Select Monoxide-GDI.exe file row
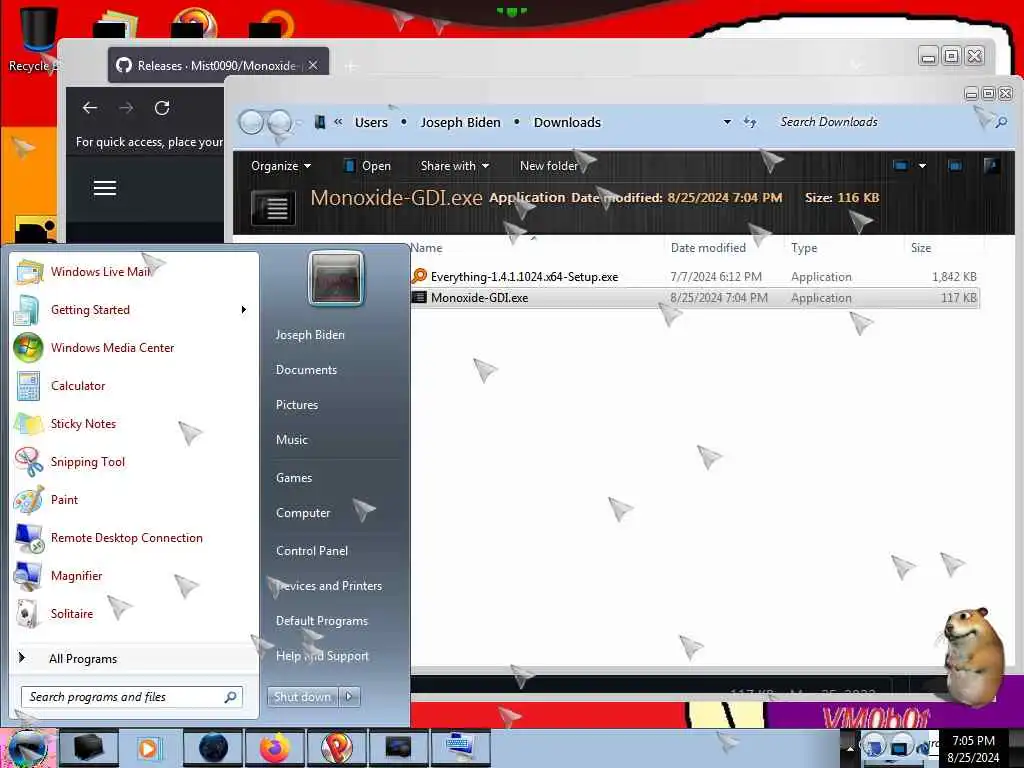This screenshot has width=1024, height=768. click(x=695, y=298)
